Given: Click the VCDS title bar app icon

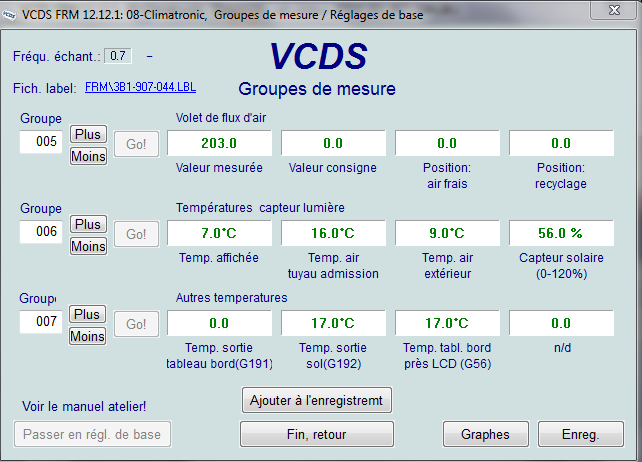Looking at the screenshot, I should (x=9, y=15).
